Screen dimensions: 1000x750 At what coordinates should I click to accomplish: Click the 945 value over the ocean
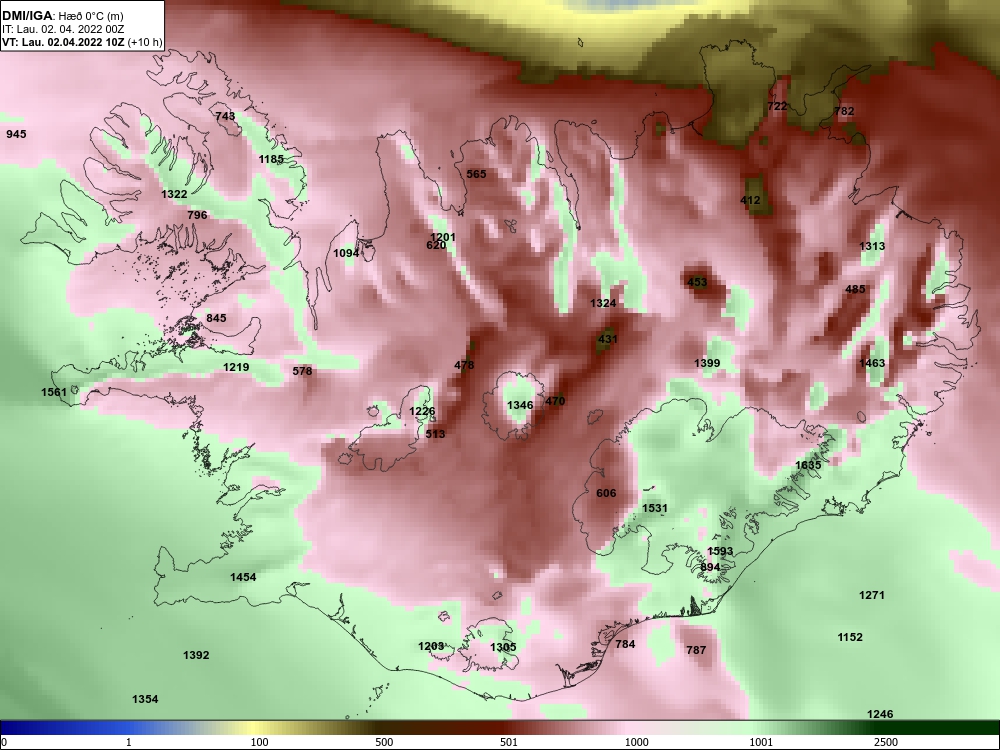(x=17, y=134)
